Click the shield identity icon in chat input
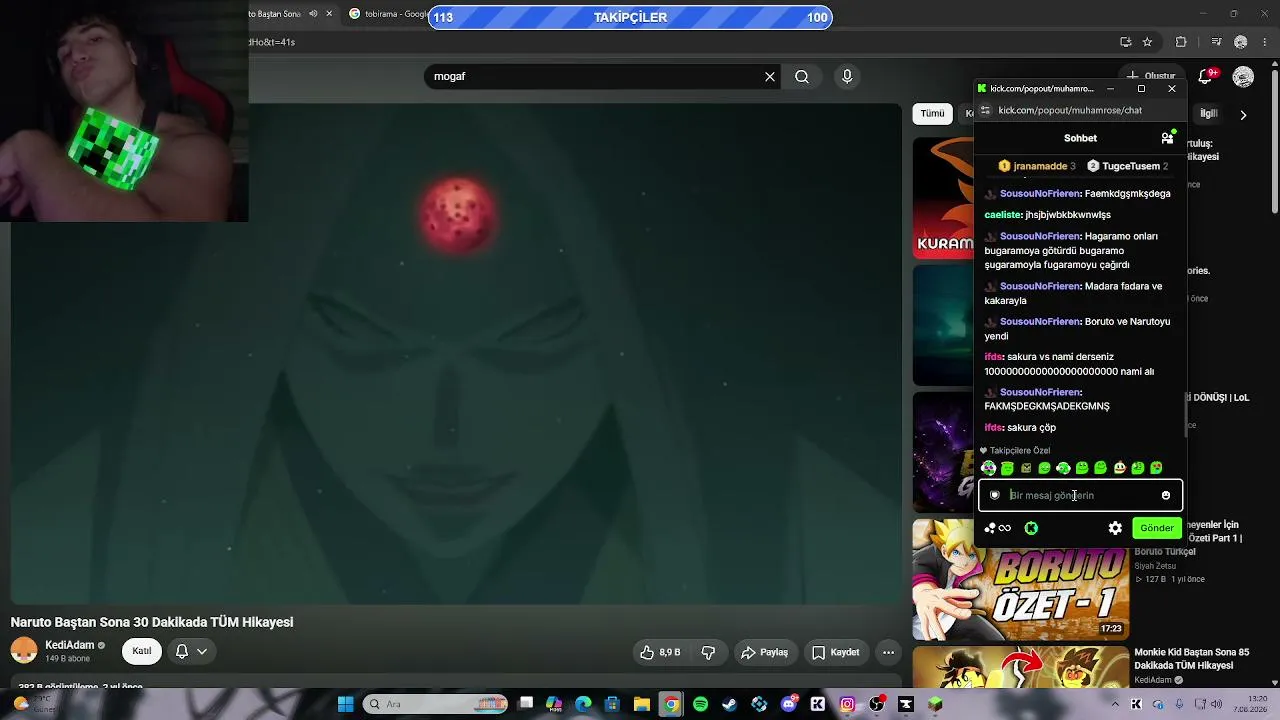Viewport: 1280px width, 720px height. click(x=994, y=495)
